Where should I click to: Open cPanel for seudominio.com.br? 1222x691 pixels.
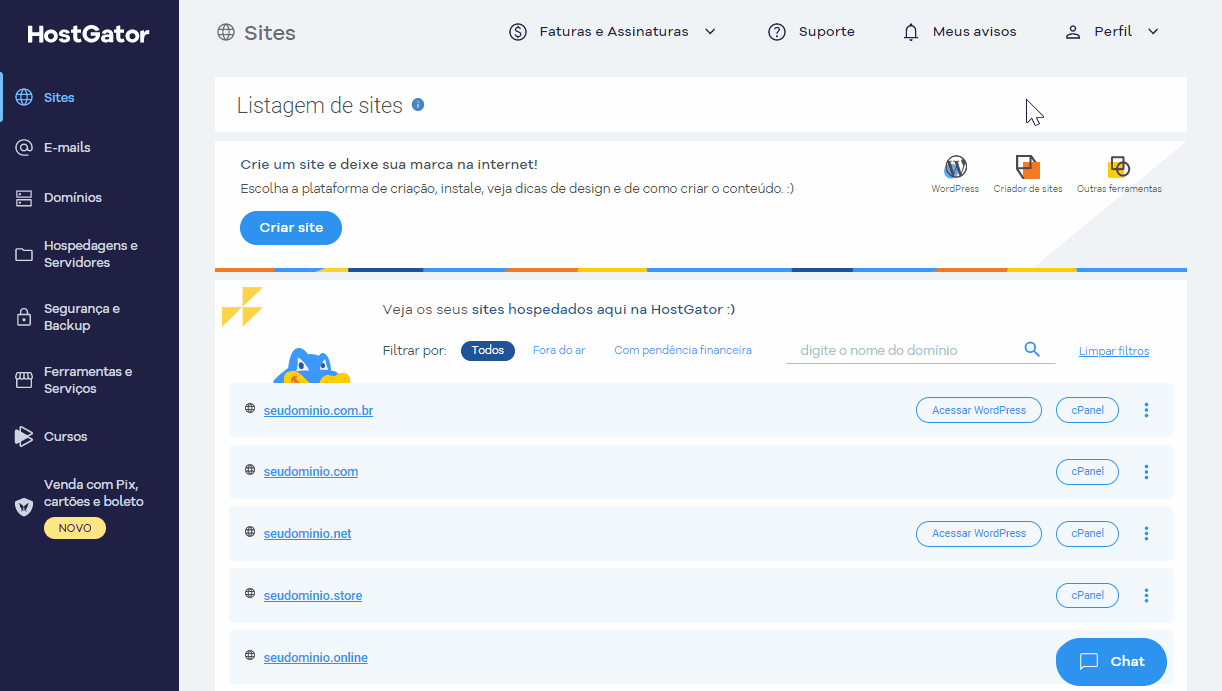pyautogui.click(x=1087, y=410)
